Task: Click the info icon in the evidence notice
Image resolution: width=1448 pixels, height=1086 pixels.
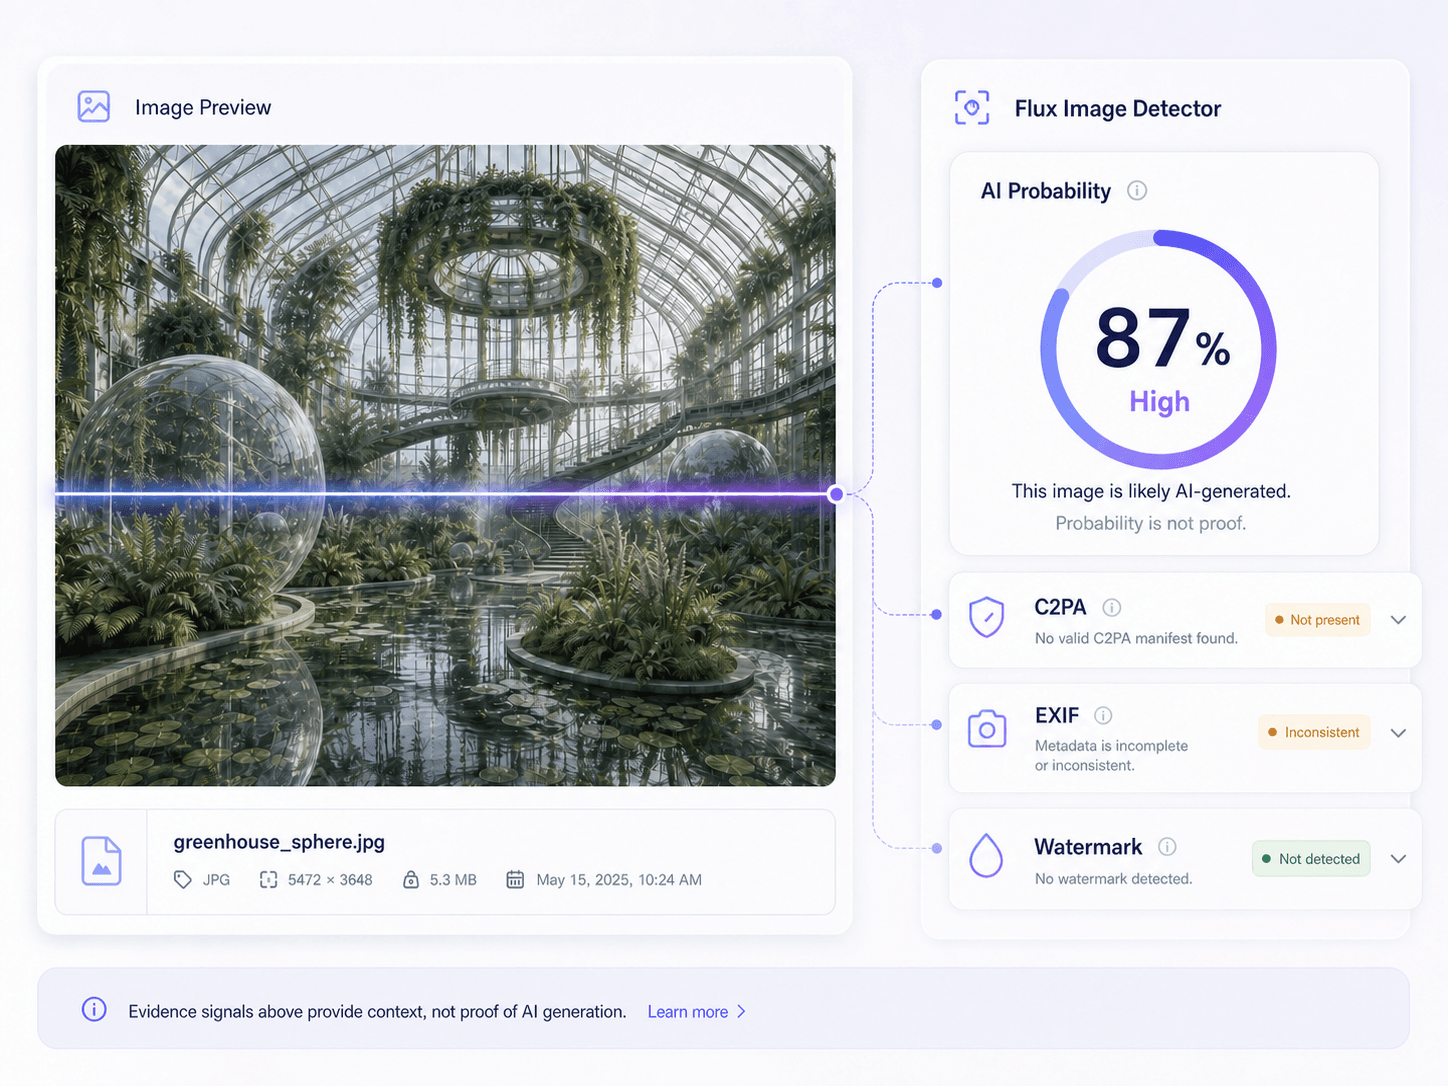Action: point(94,1009)
